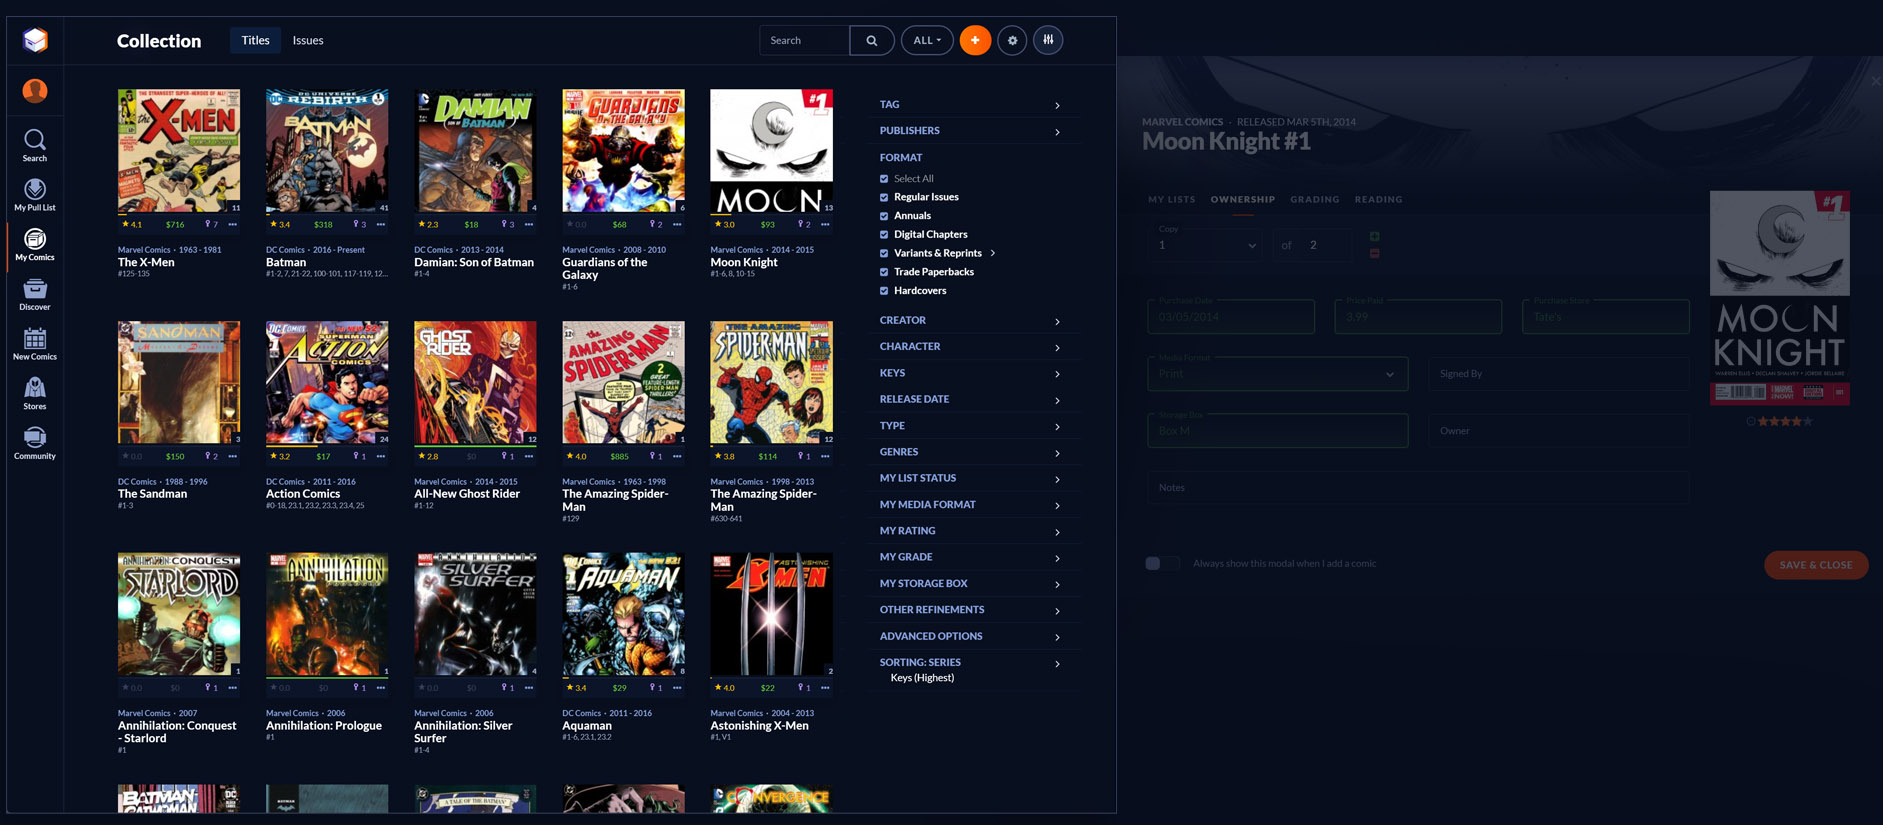Viewport: 1883px width, 825px height.
Task: Click the green add copy icon
Action: pos(1374,237)
